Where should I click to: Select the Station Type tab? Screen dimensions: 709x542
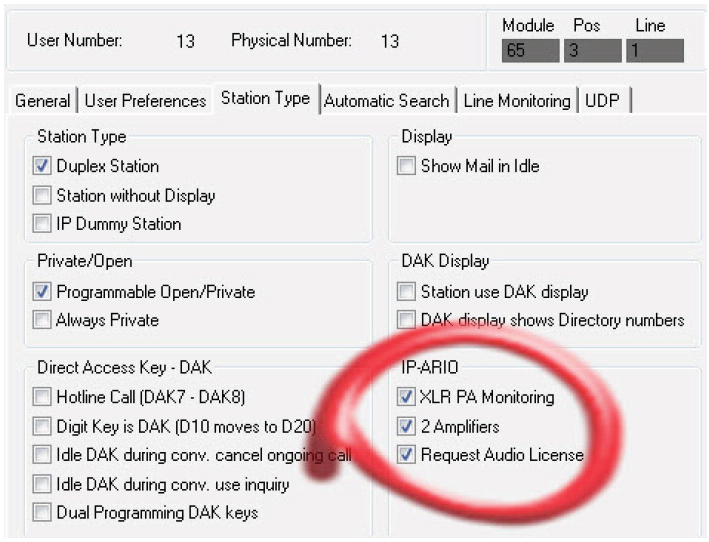(265, 98)
